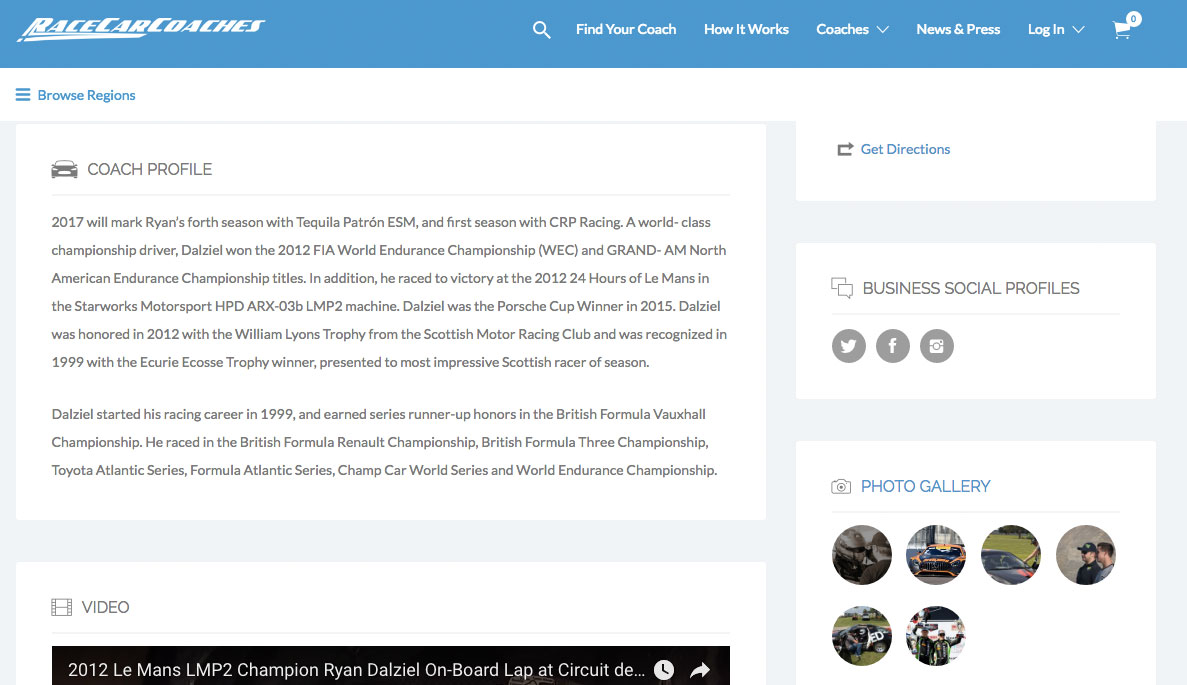This screenshot has width=1187, height=685.
Task: Click the Browse Regions hamburger icon
Action: 23,95
